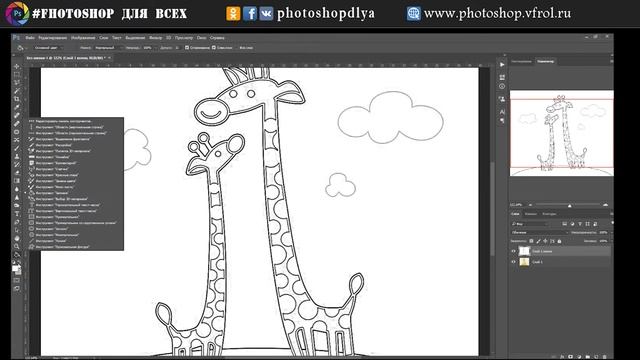Toggle the Смеж.пикс checkbox
The height and width of the screenshot is (360, 640).
(x=213, y=48)
